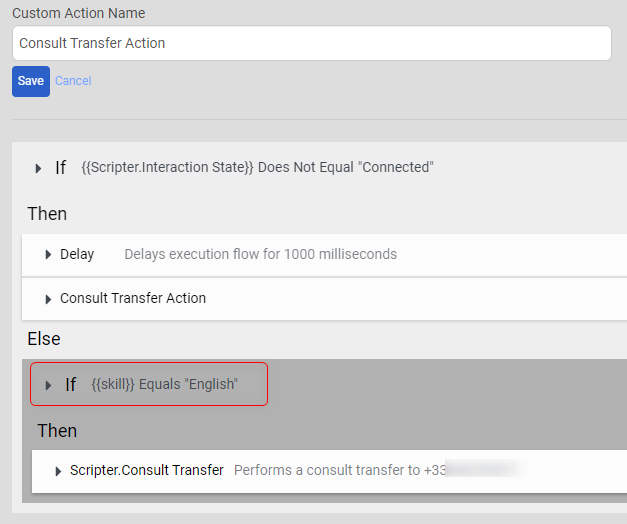The image size is (627, 524).
Task: Click the first Then heading under top If
Action: [x=47, y=213]
